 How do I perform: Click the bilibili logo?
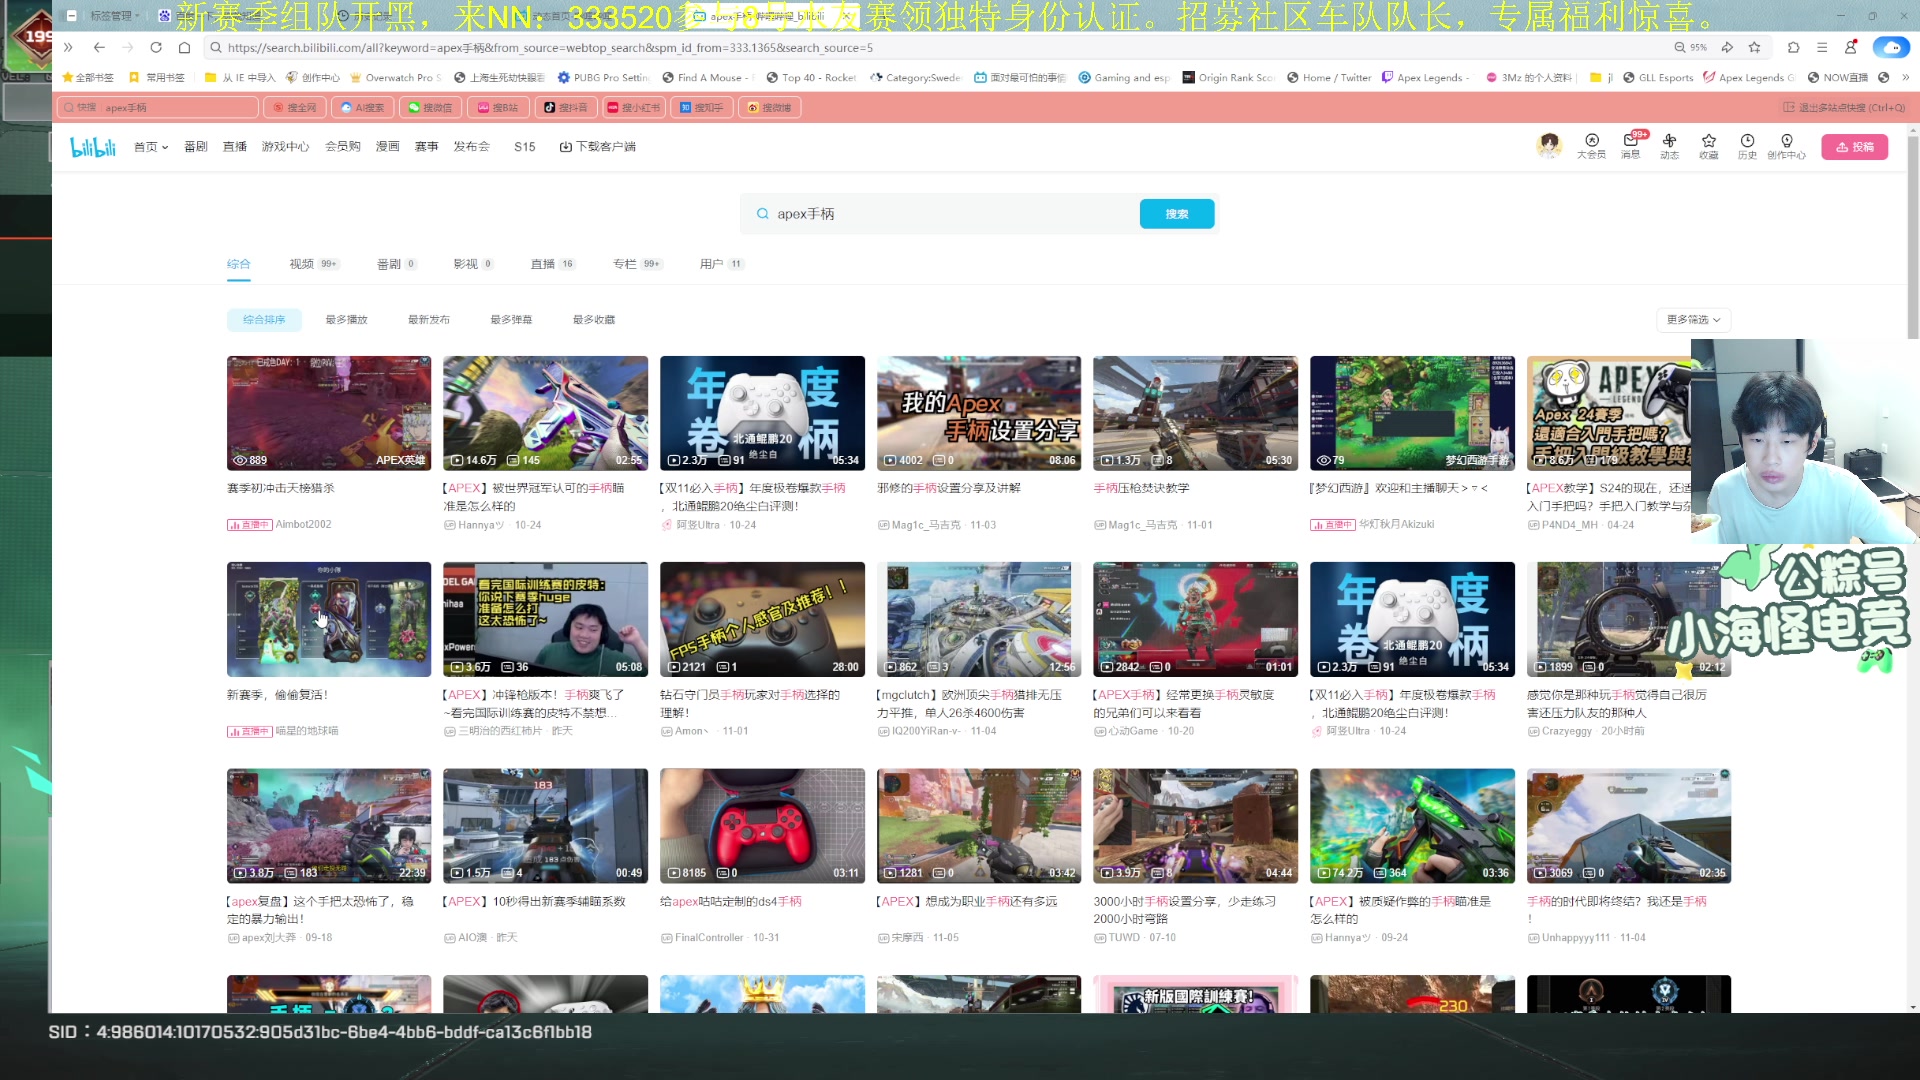(x=93, y=147)
